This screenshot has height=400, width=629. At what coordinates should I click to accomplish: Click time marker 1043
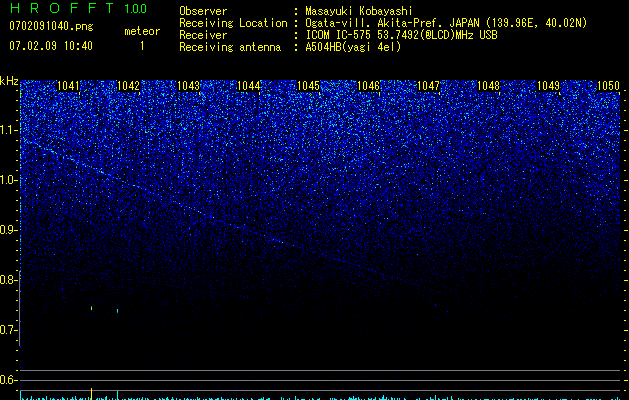pos(189,86)
